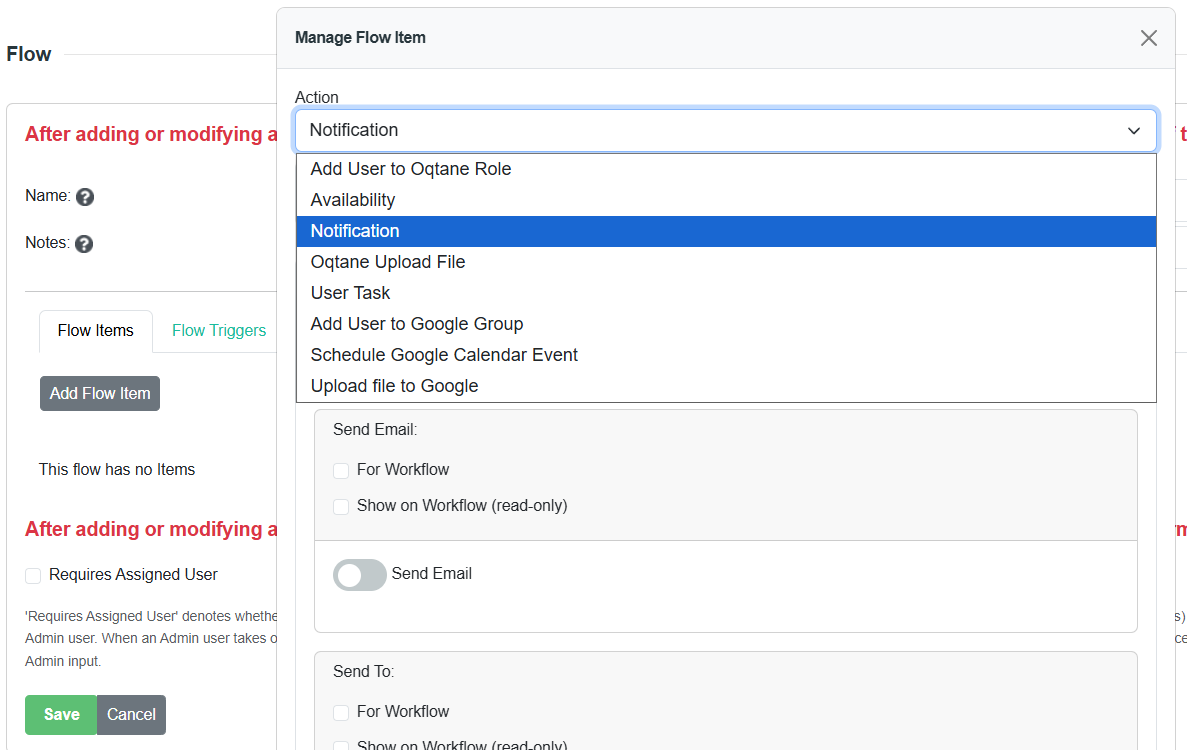1187x750 pixels.
Task: Select User Task action
Action: [726, 293]
